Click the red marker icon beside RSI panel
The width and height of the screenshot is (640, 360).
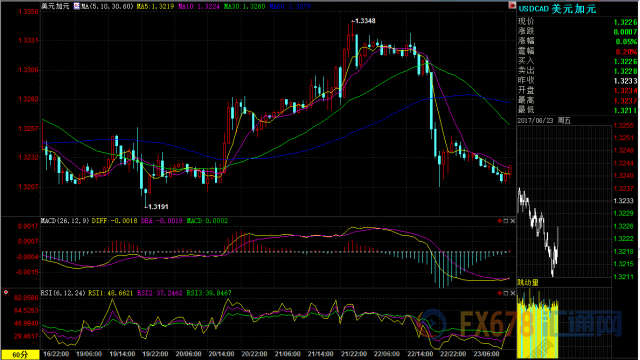6,292
